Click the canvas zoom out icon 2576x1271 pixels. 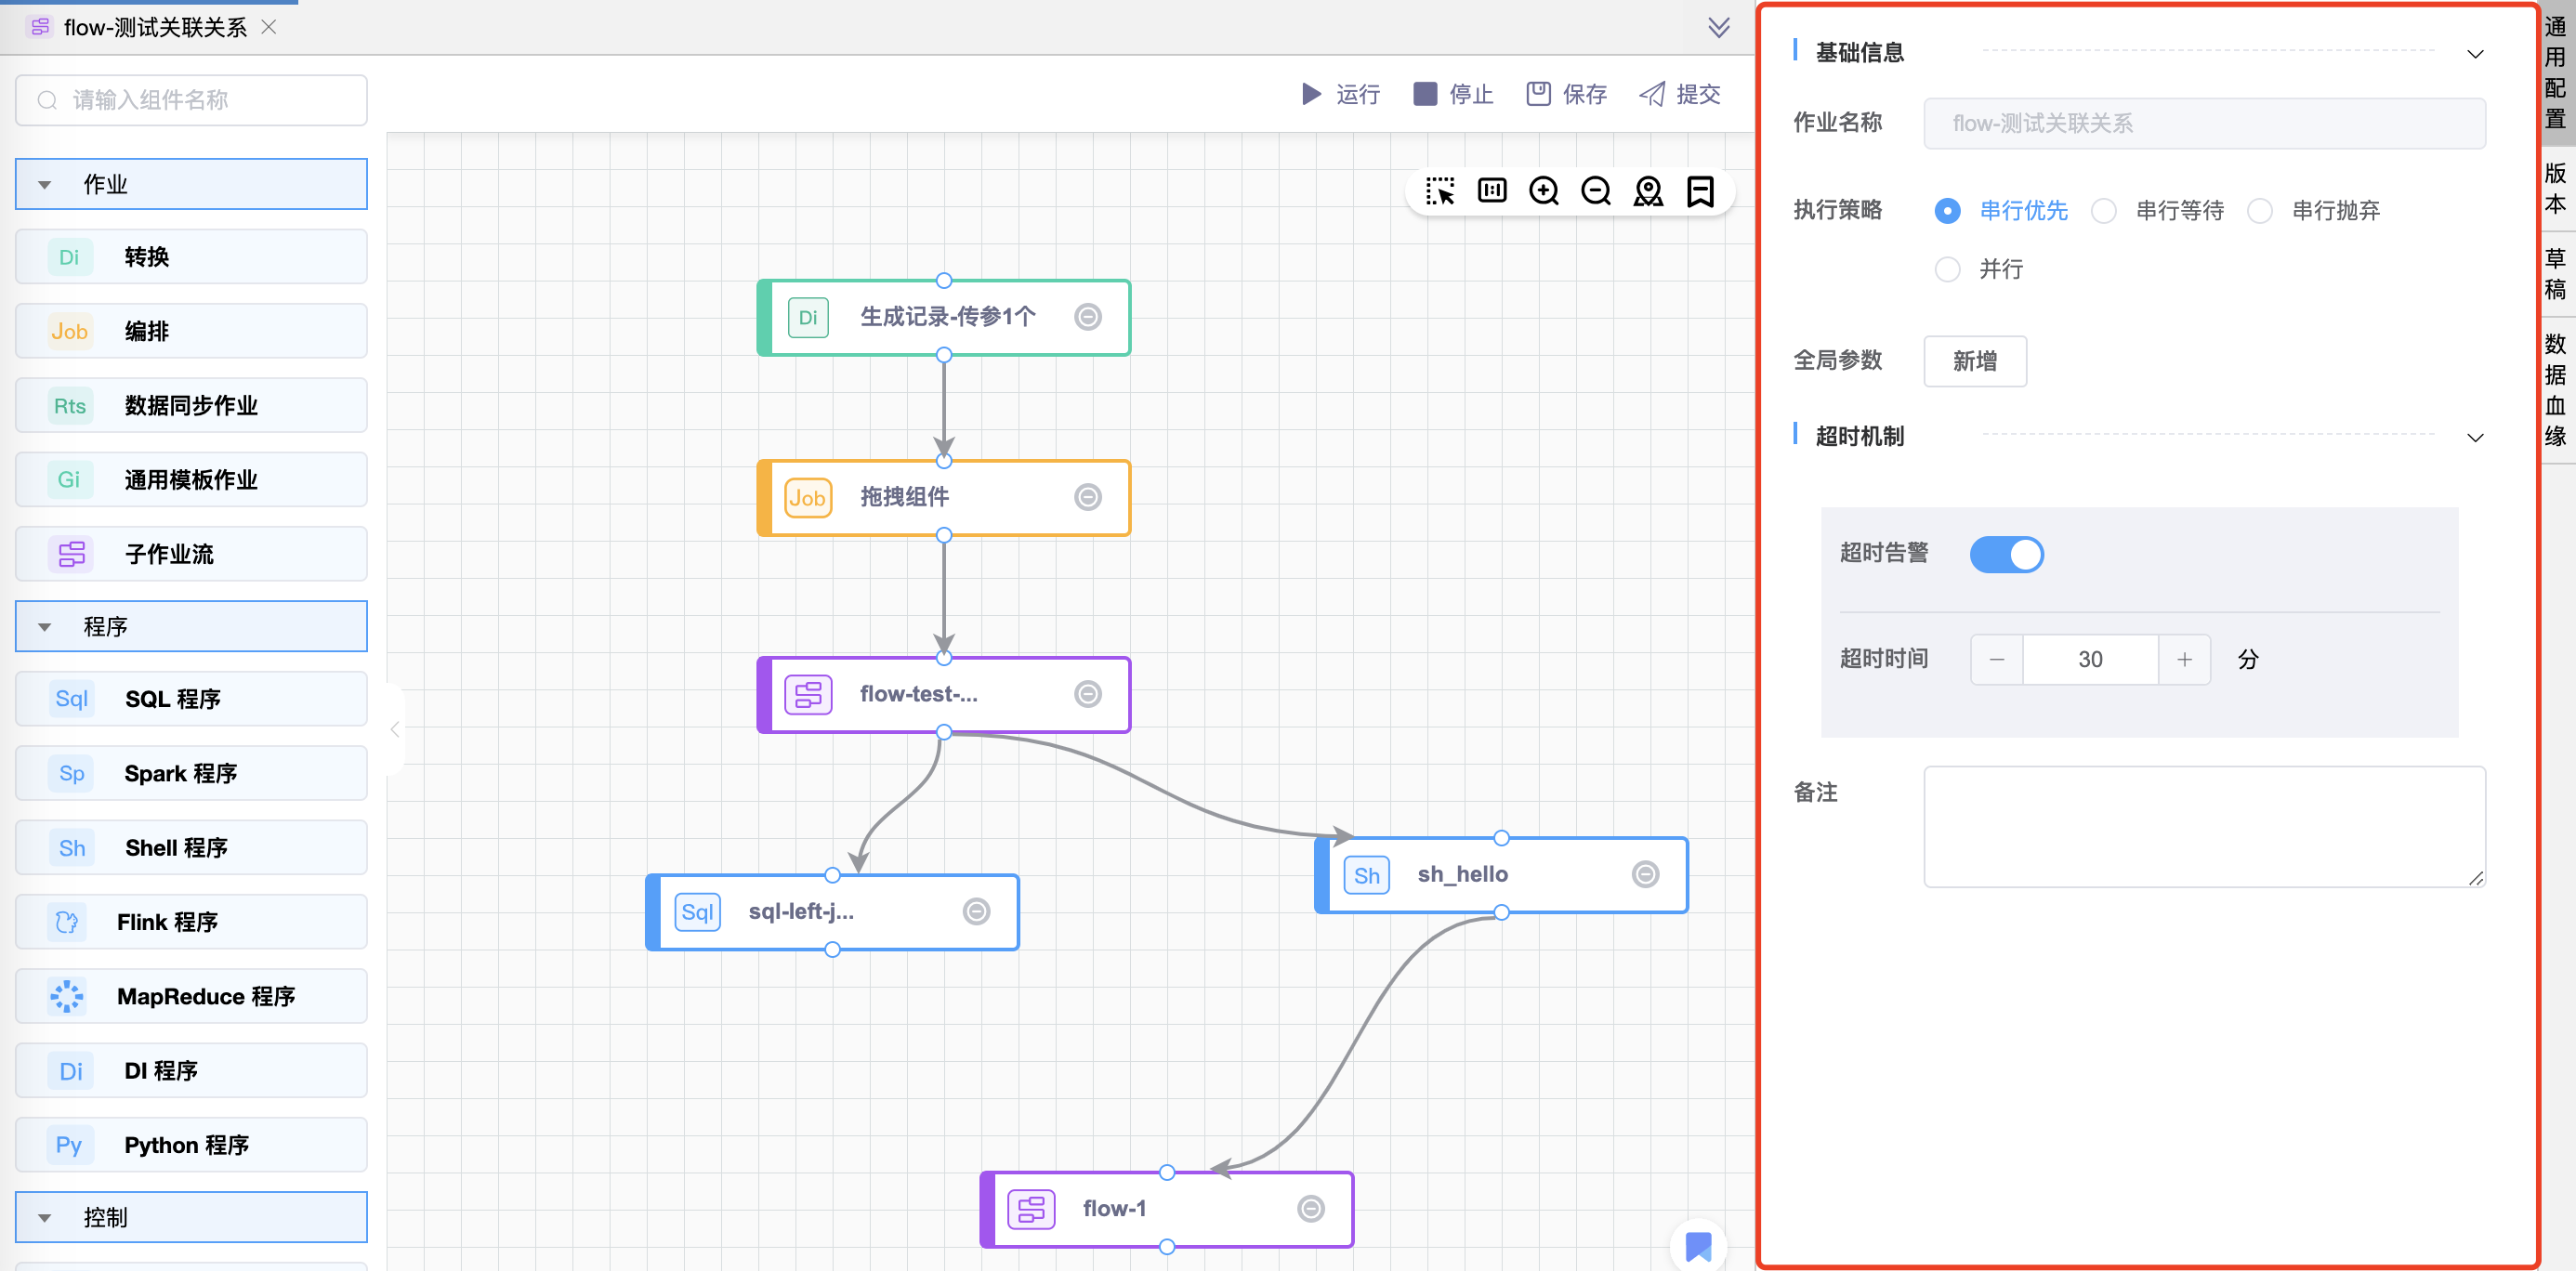pos(1595,191)
